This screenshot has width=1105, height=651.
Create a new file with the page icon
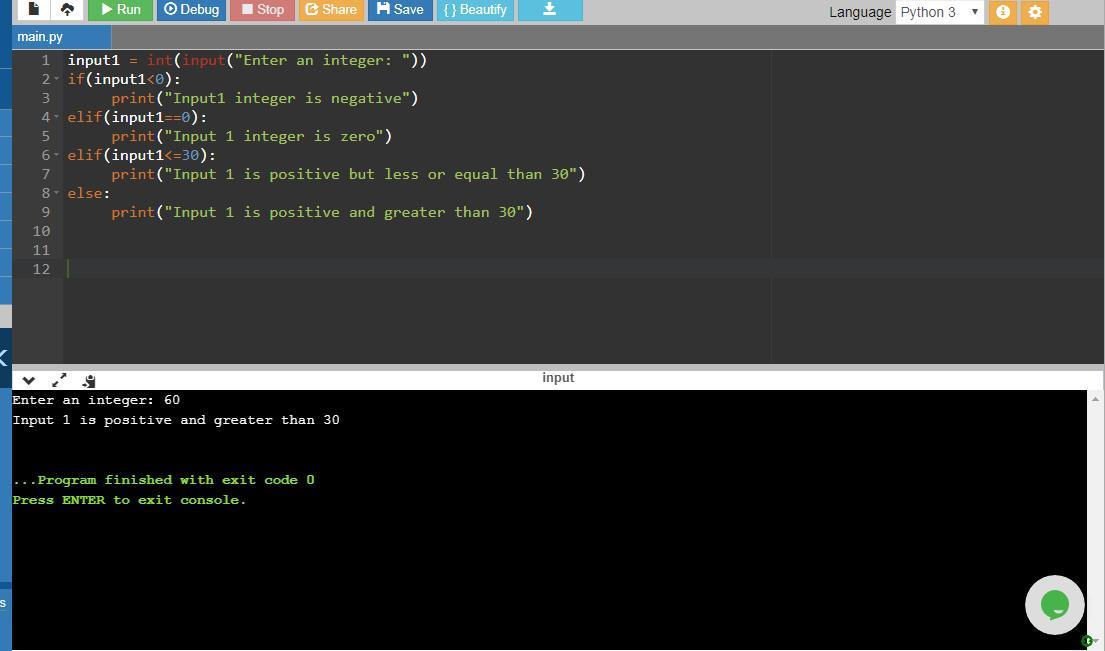click(x=34, y=9)
